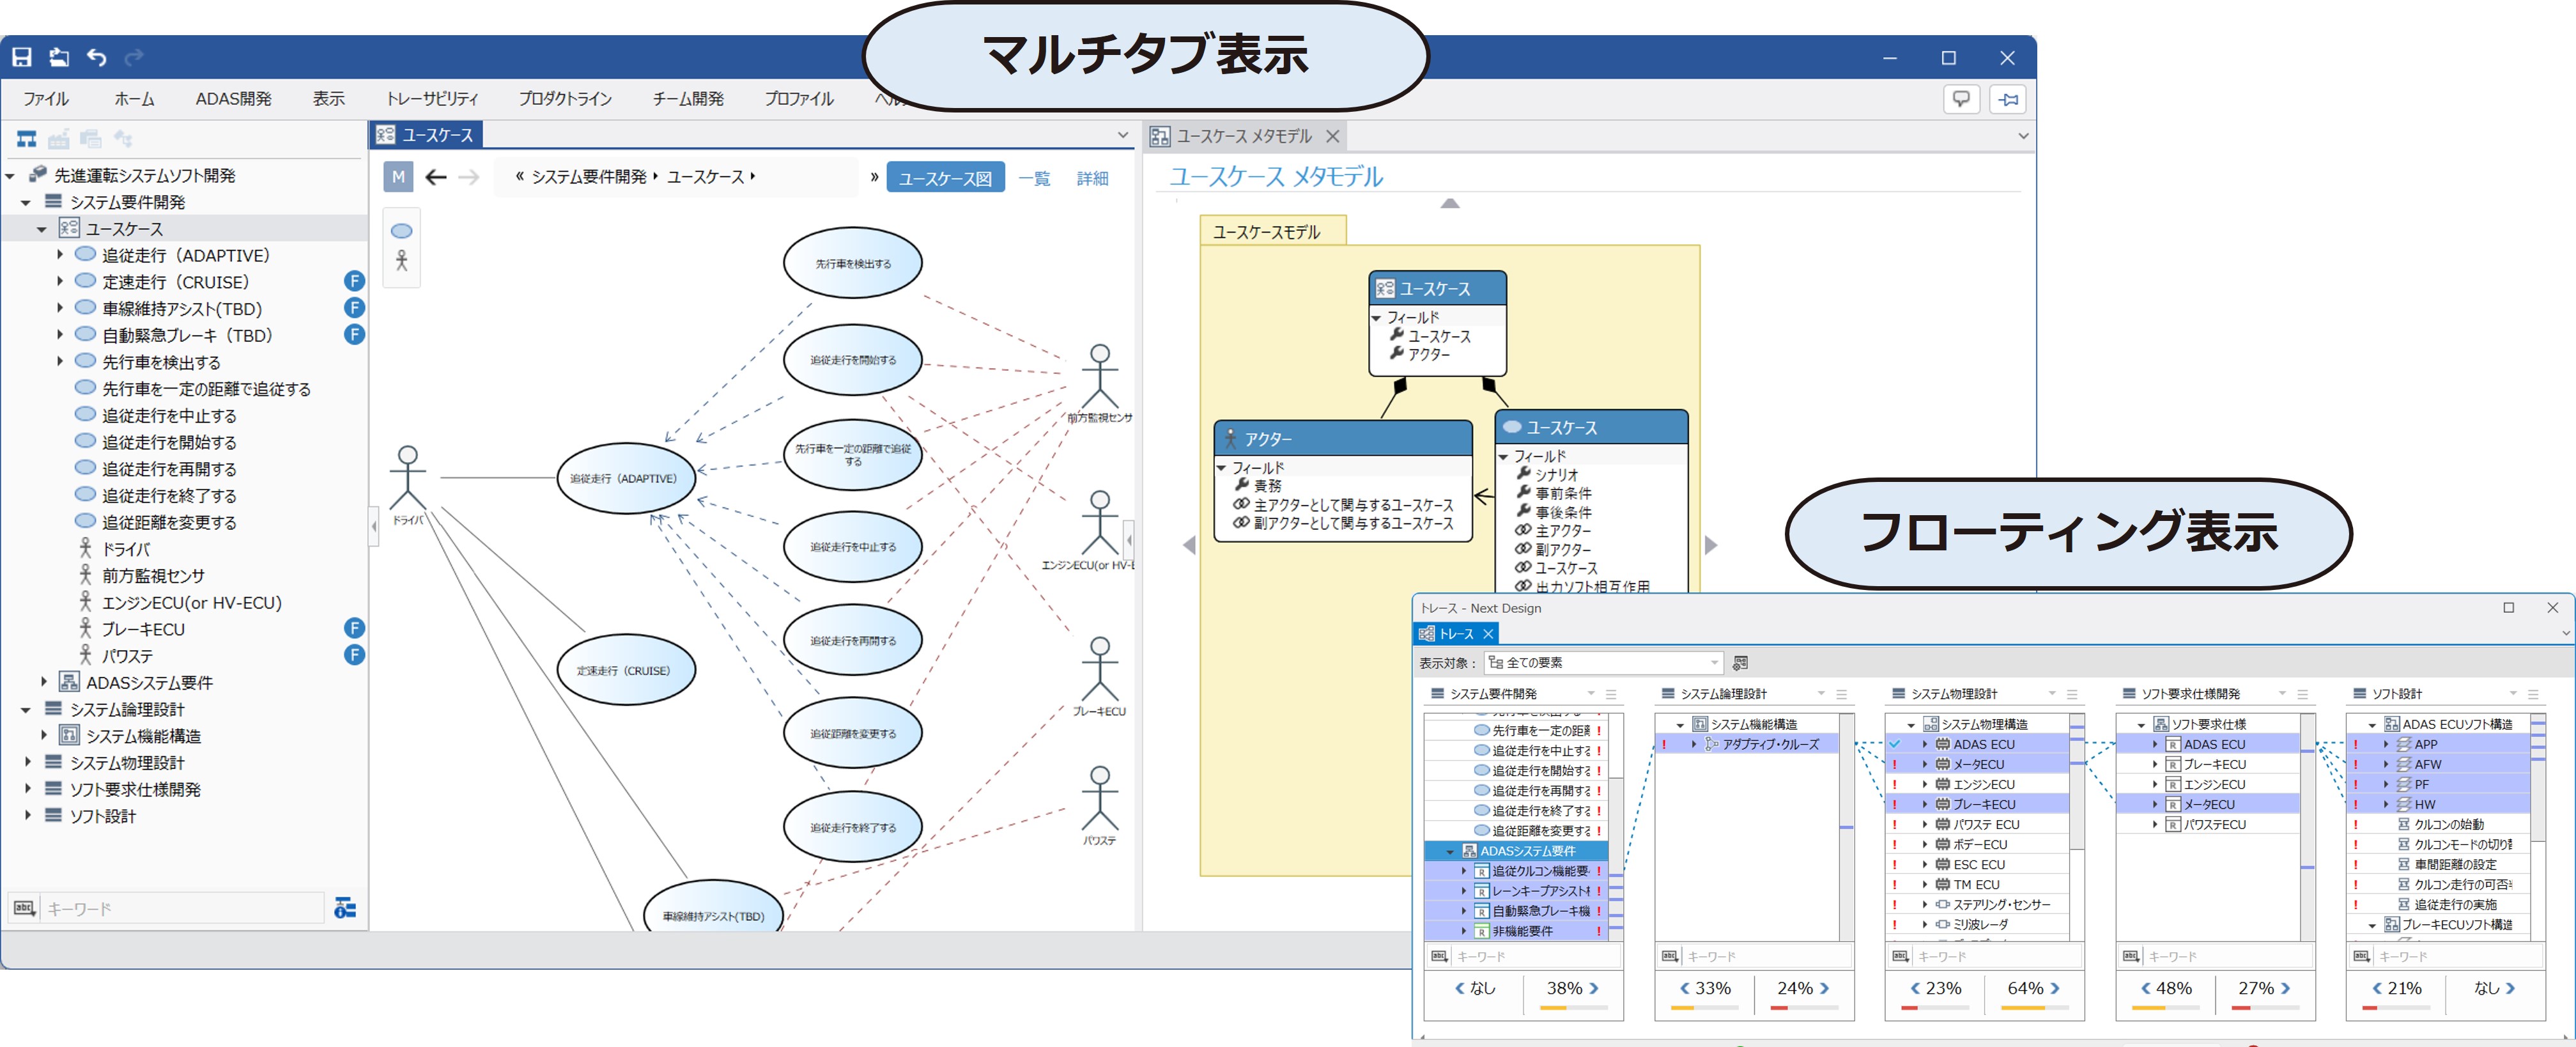Viewport: 2576px width, 1047px height.
Task: Click the 33% previous arrow under システム論理設計
Action: pos(1684,988)
